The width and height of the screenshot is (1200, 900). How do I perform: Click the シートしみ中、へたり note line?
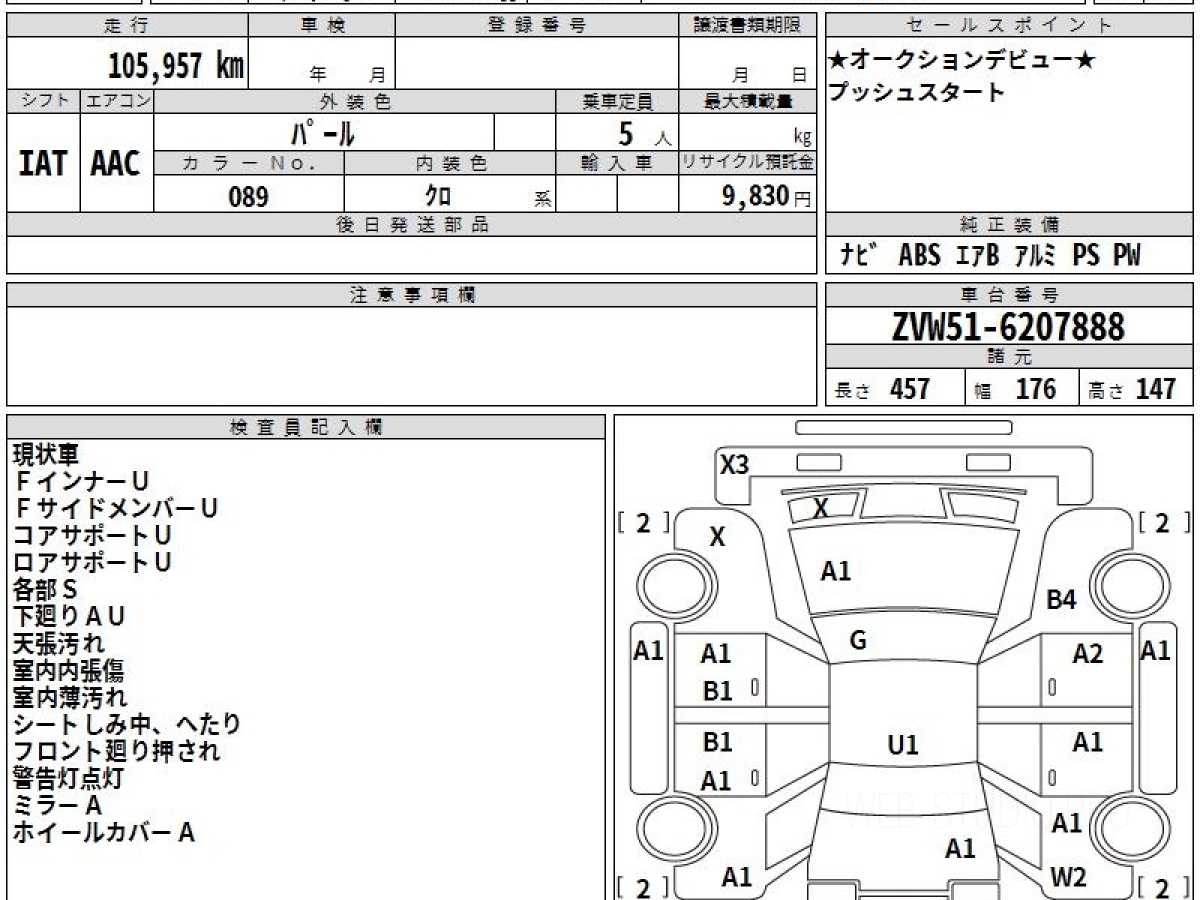tap(127, 724)
